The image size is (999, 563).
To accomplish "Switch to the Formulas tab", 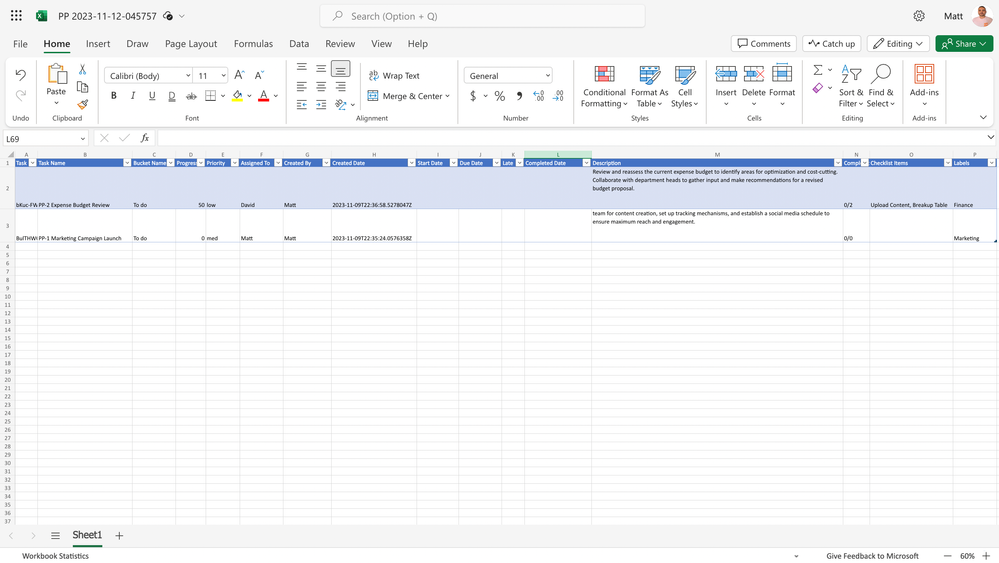I will coord(253,44).
